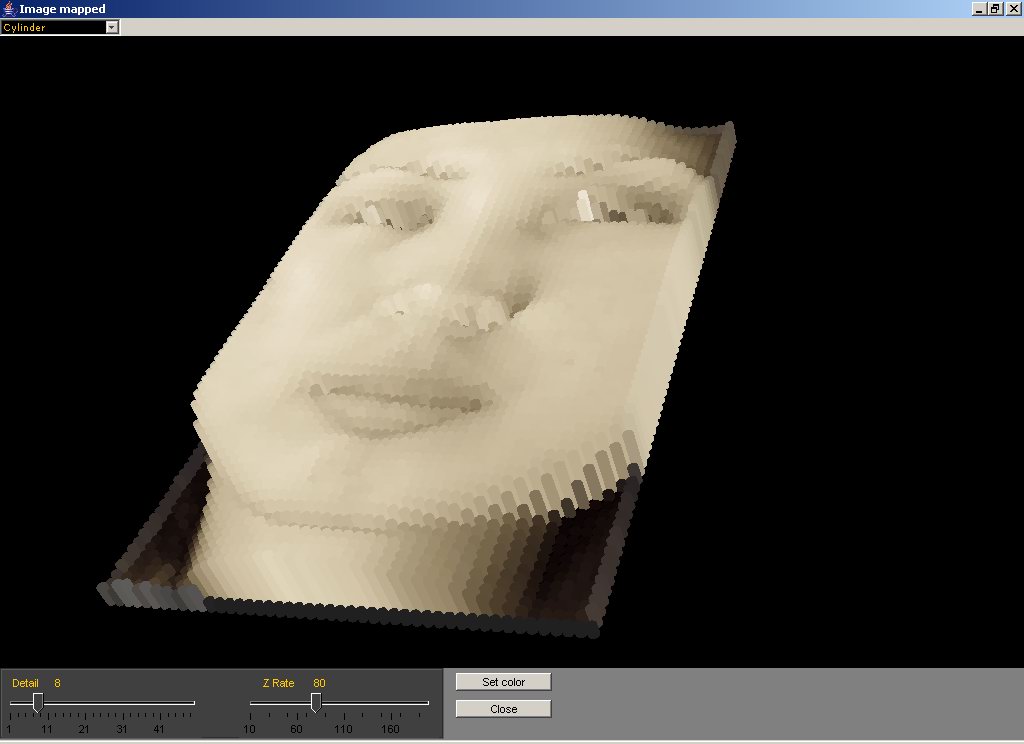Click the Z Rate slider thumb
1024x744 pixels.
click(x=315, y=704)
